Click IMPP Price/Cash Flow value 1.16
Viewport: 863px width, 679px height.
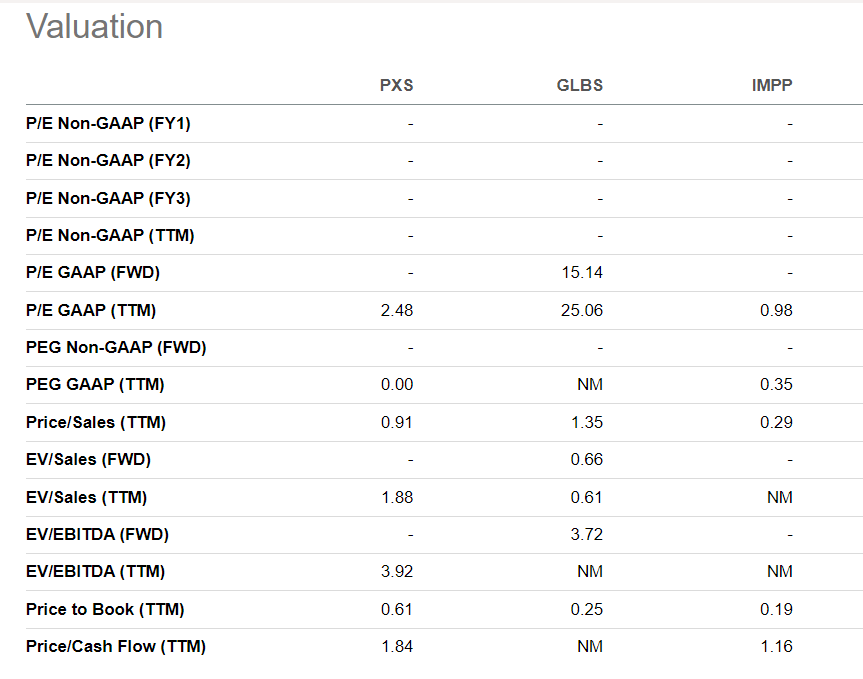click(776, 647)
